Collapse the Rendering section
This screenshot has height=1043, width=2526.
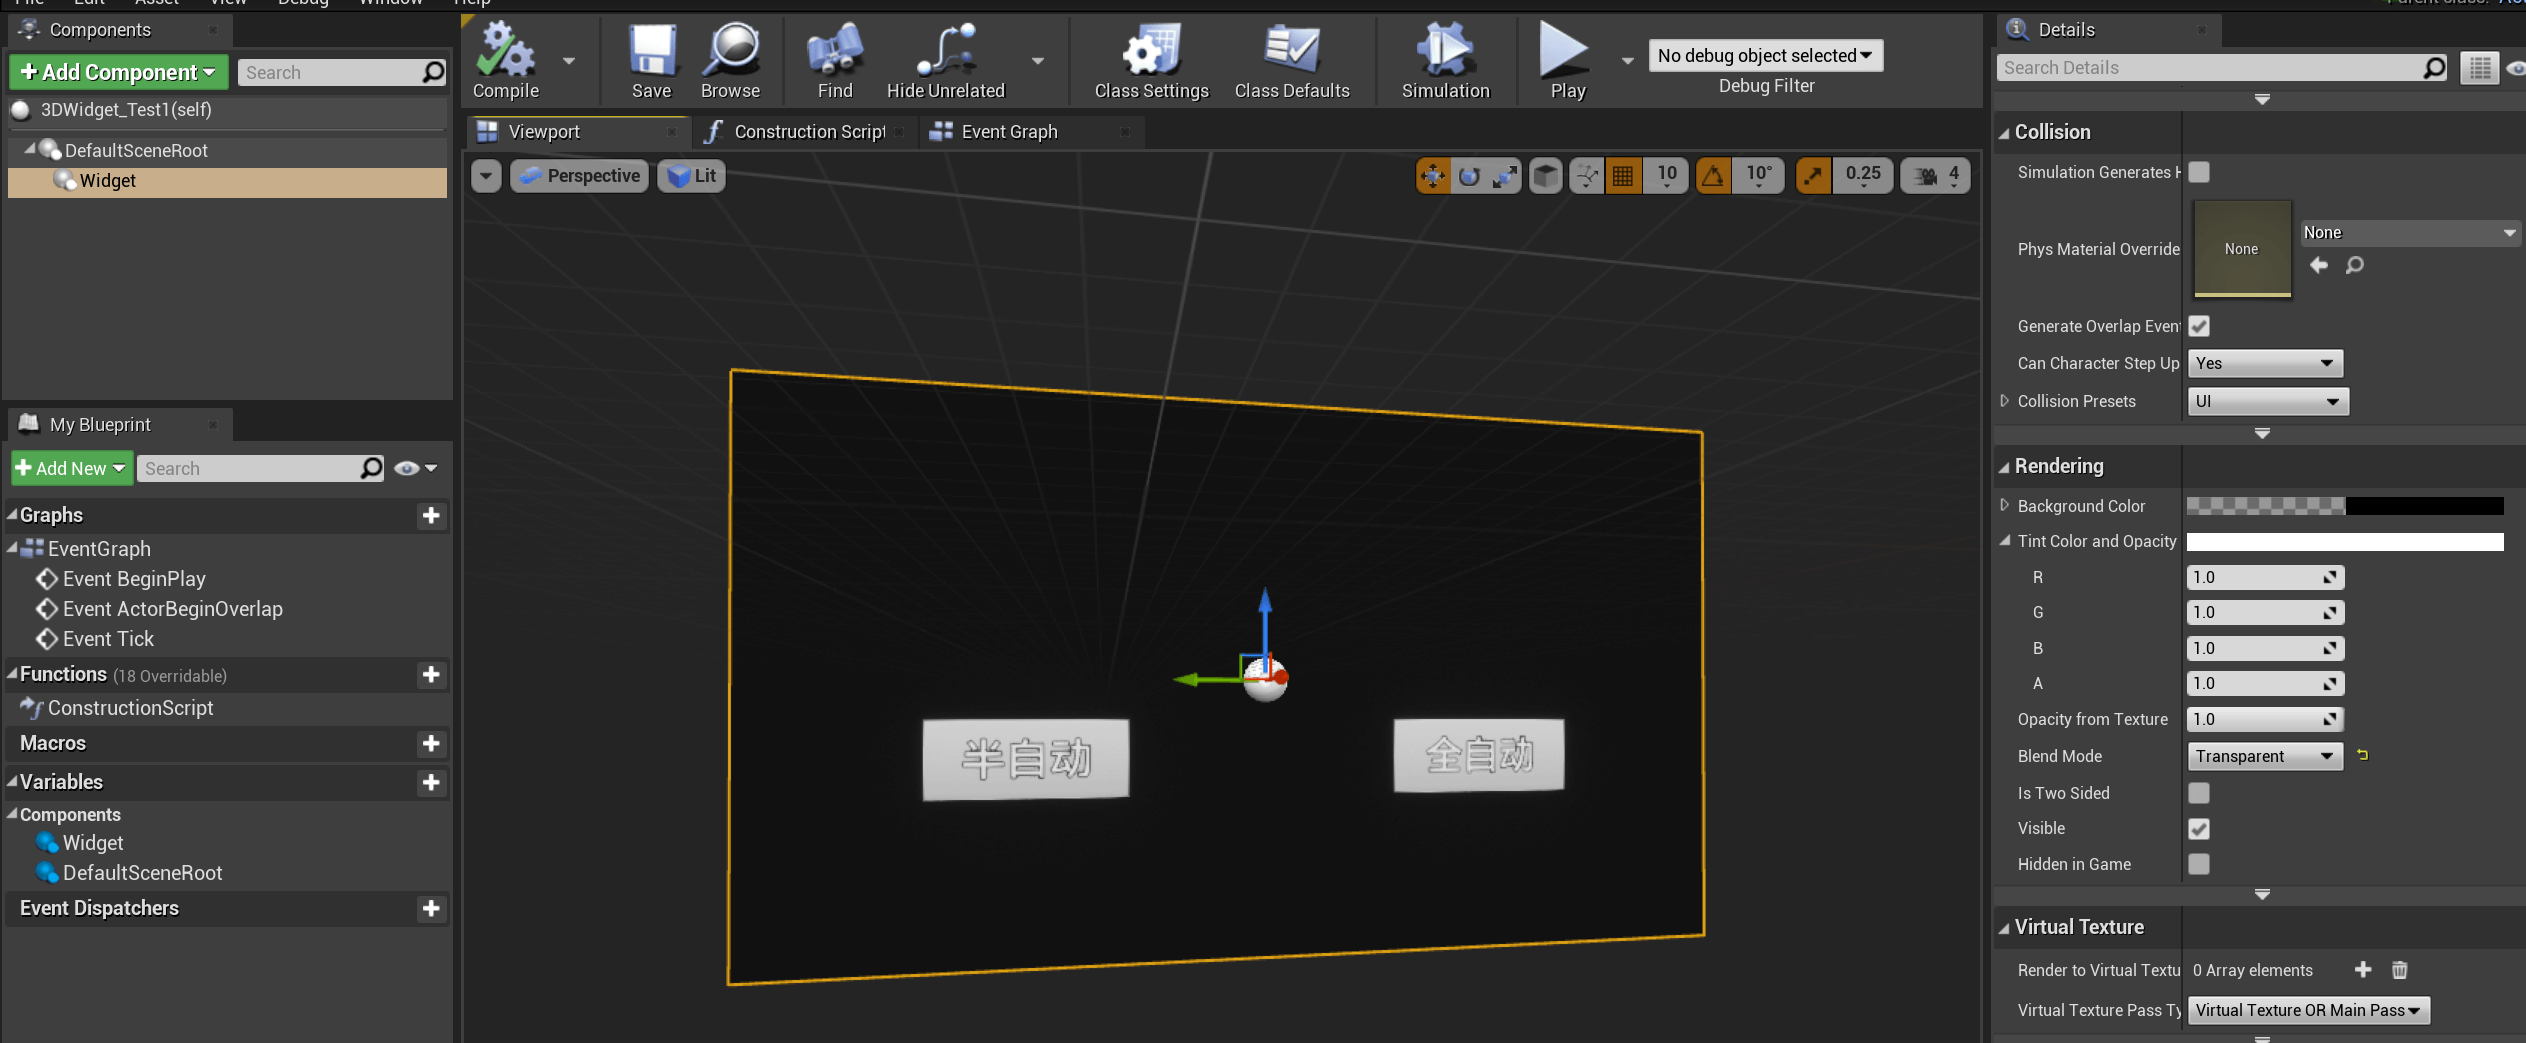pos(2004,467)
